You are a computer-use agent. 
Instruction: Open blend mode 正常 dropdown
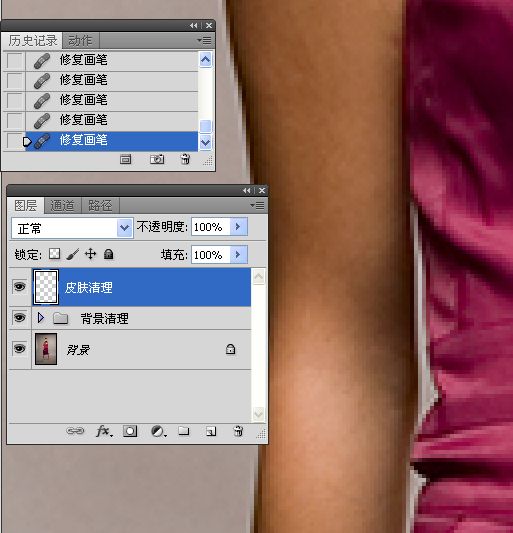click(124, 228)
